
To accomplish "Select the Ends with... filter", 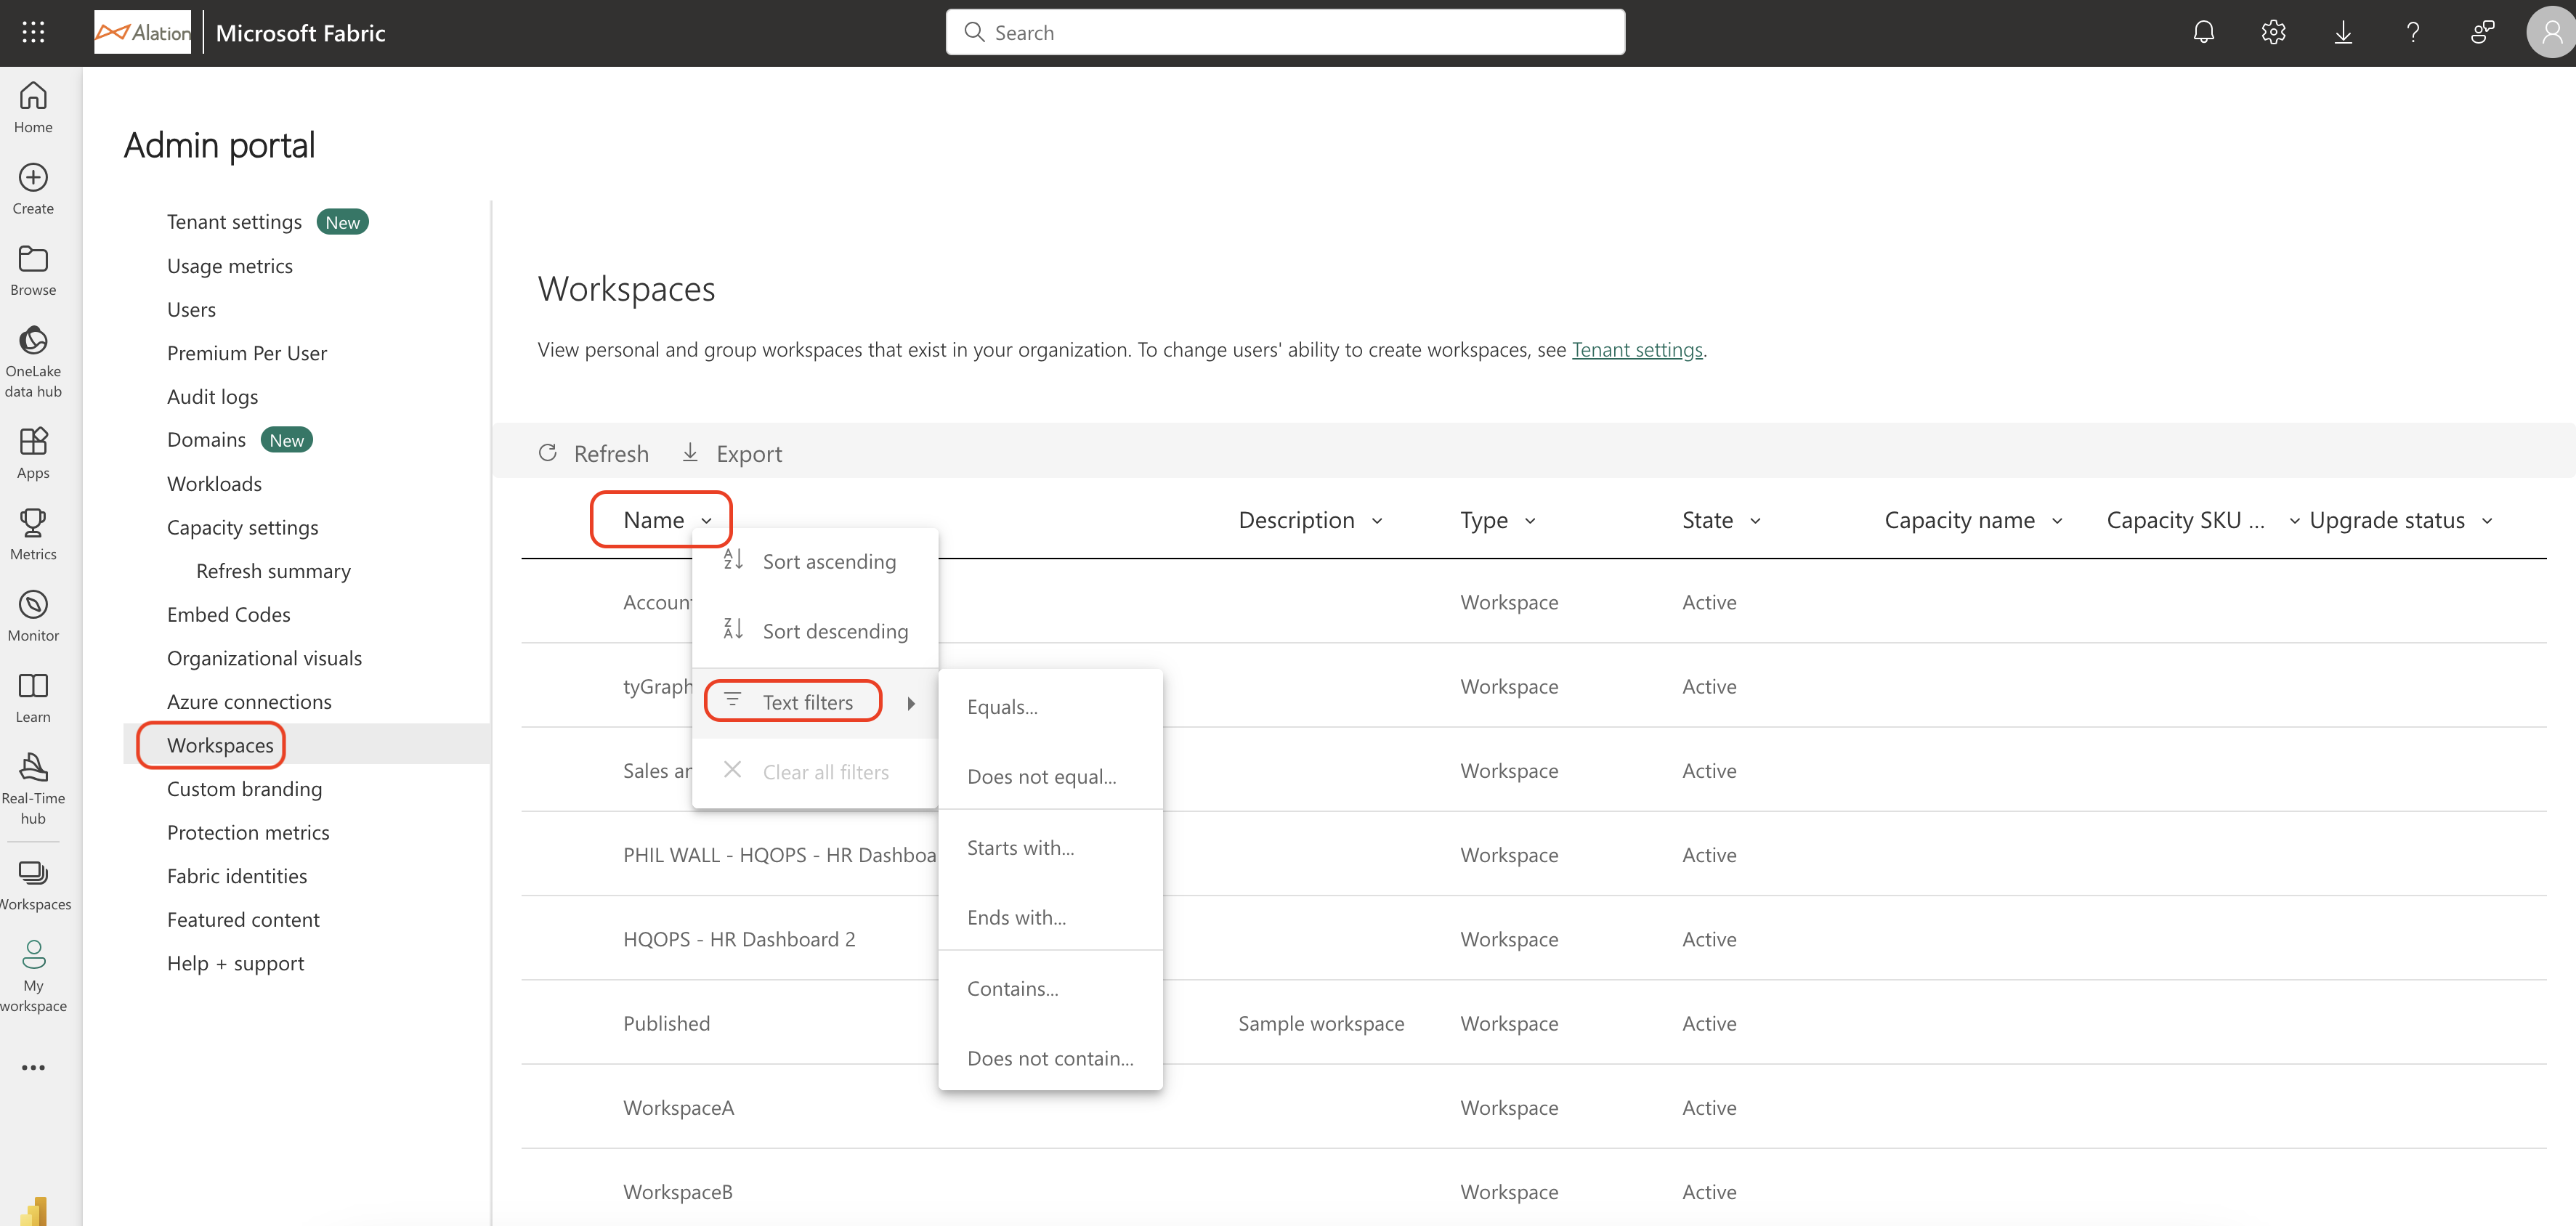I will pyautogui.click(x=1050, y=917).
